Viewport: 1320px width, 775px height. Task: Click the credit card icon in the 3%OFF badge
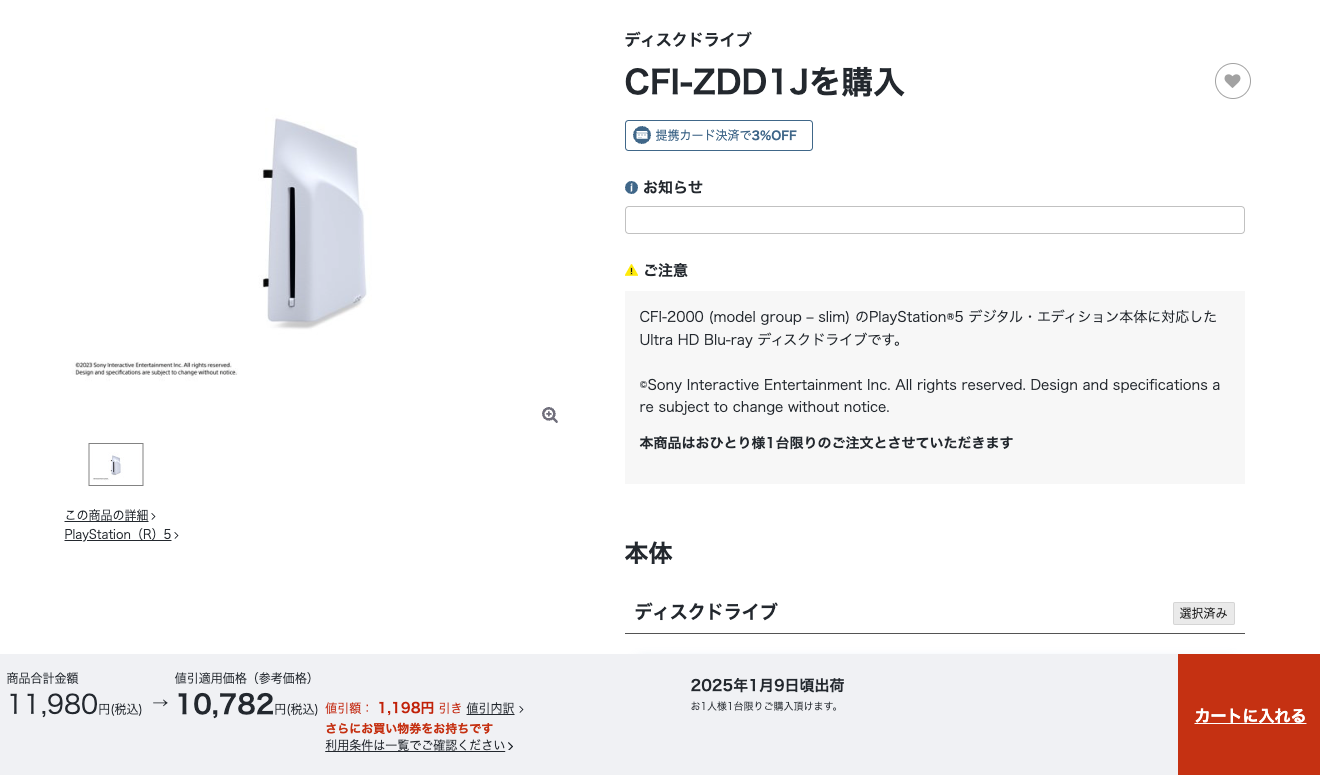(640, 135)
